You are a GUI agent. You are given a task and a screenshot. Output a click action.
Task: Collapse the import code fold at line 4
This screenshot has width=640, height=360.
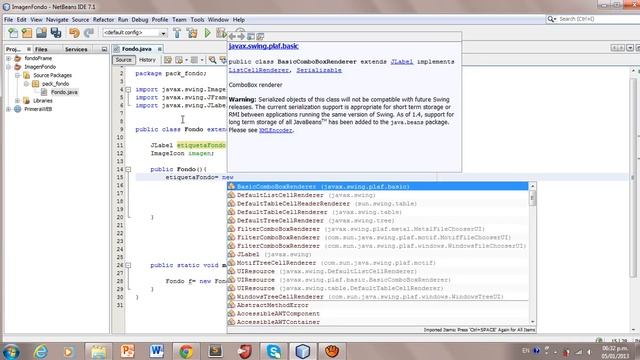click(128, 89)
